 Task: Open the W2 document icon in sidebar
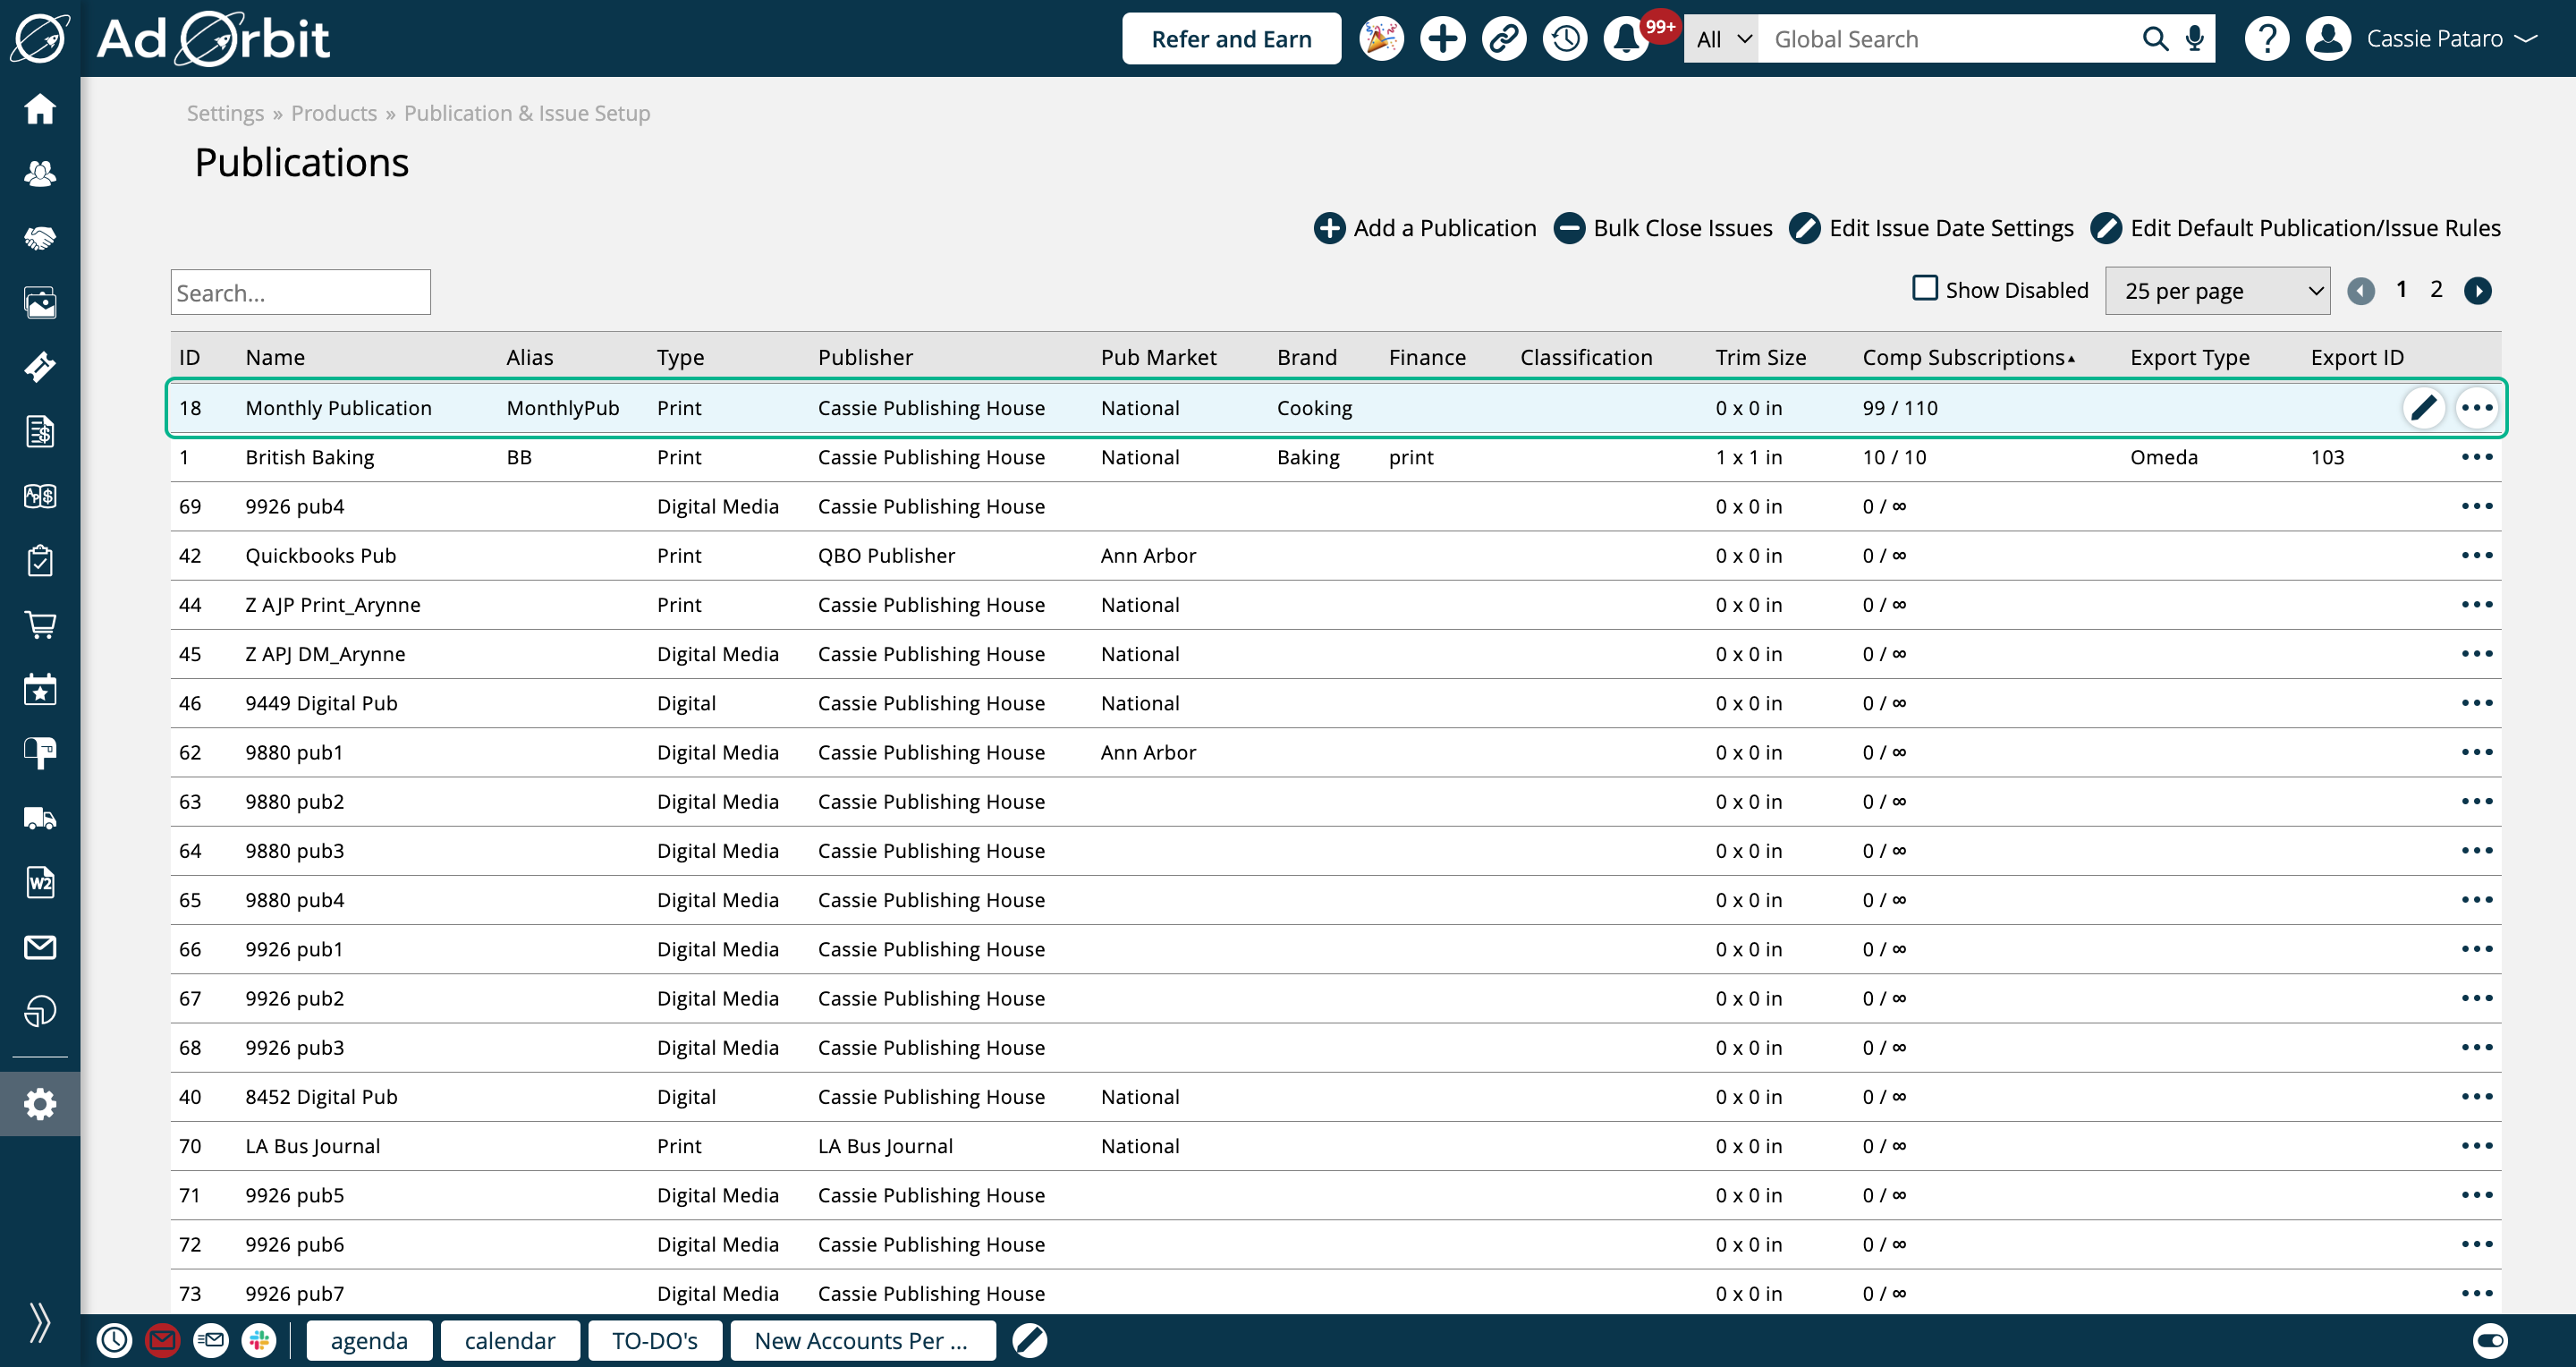(x=40, y=883)
